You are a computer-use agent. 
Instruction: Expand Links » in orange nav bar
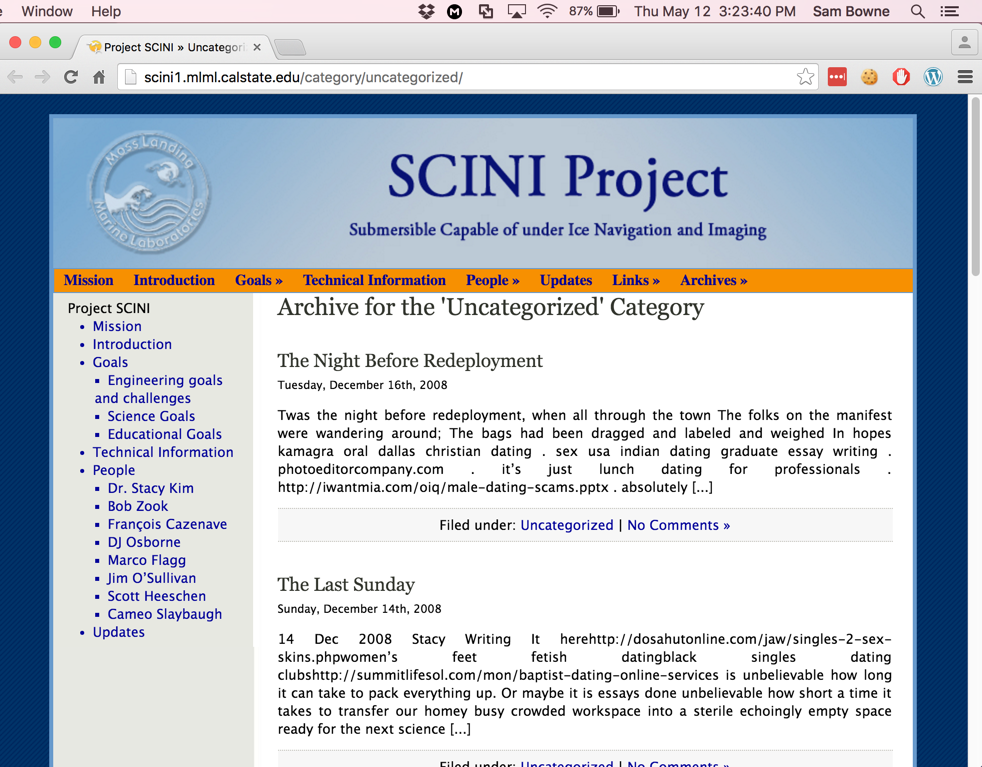pyautogui.click(x=636, y=280)
